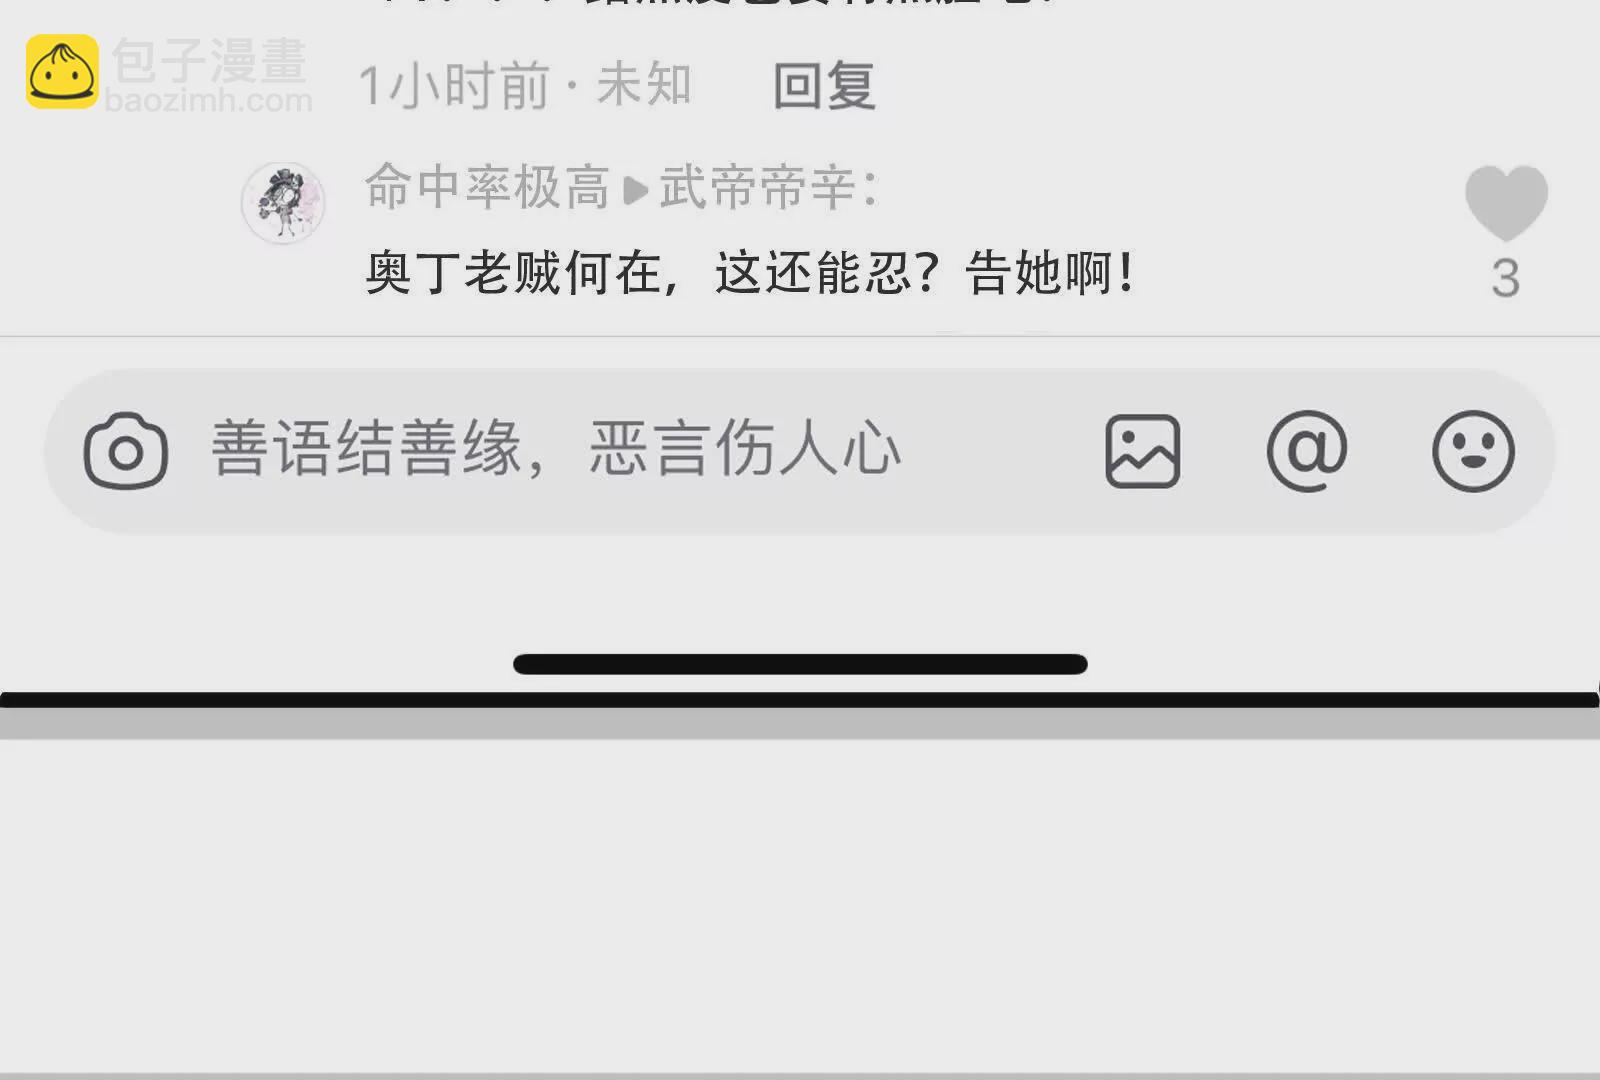Open the baozimh.com link
This screenshot has height=1080, width=1600.
click(x=208, y=100)
